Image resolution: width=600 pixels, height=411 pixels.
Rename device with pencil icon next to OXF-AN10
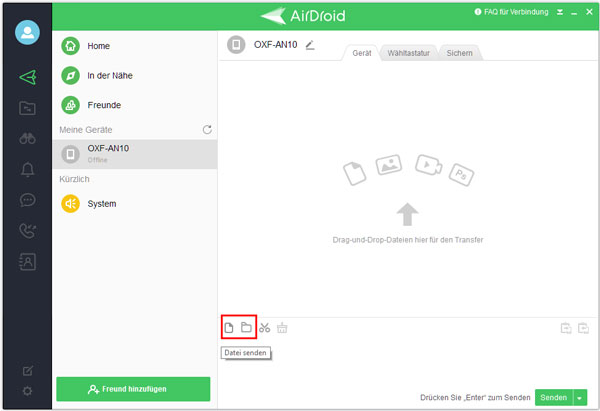click(x=310, y=45)
